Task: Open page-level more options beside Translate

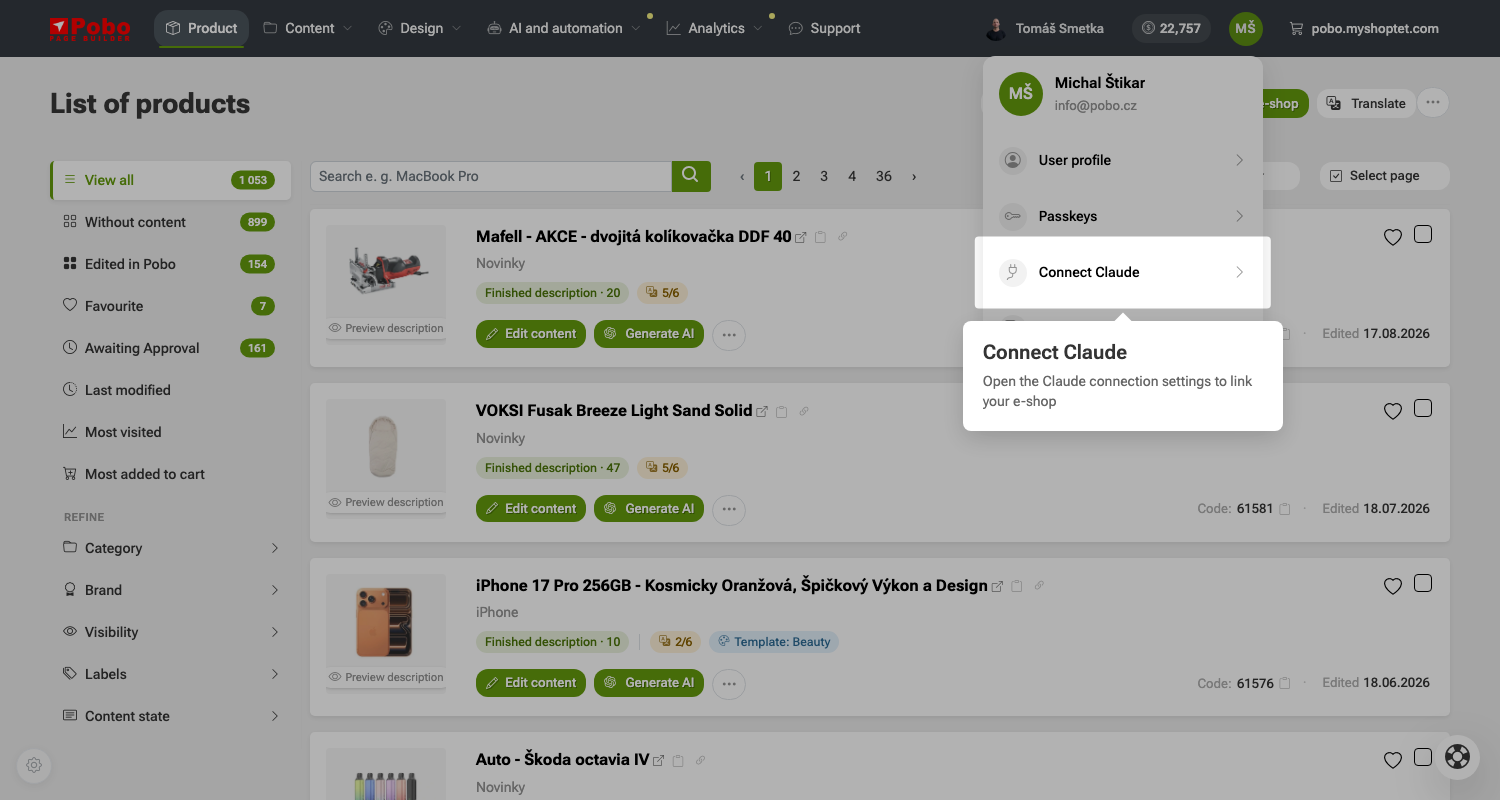Action: coord(1433,103)
